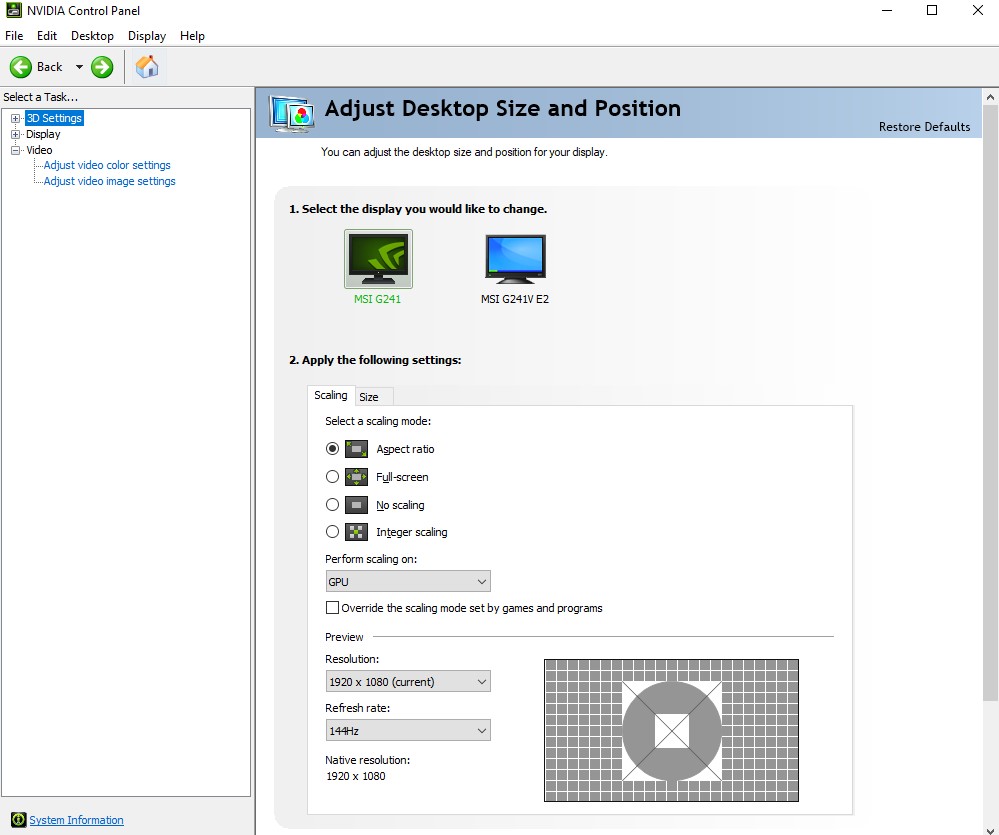Open the File menu

pos(14,36)
